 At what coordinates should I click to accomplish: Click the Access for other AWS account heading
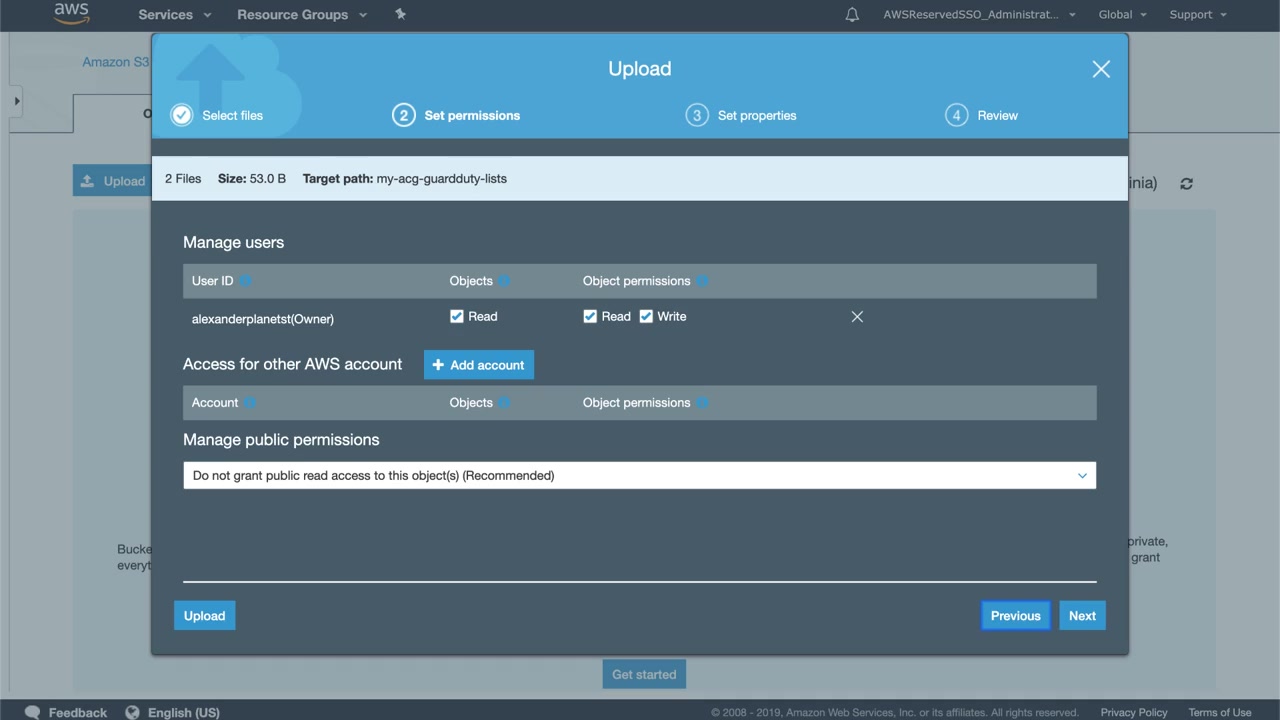coord(293,364)
